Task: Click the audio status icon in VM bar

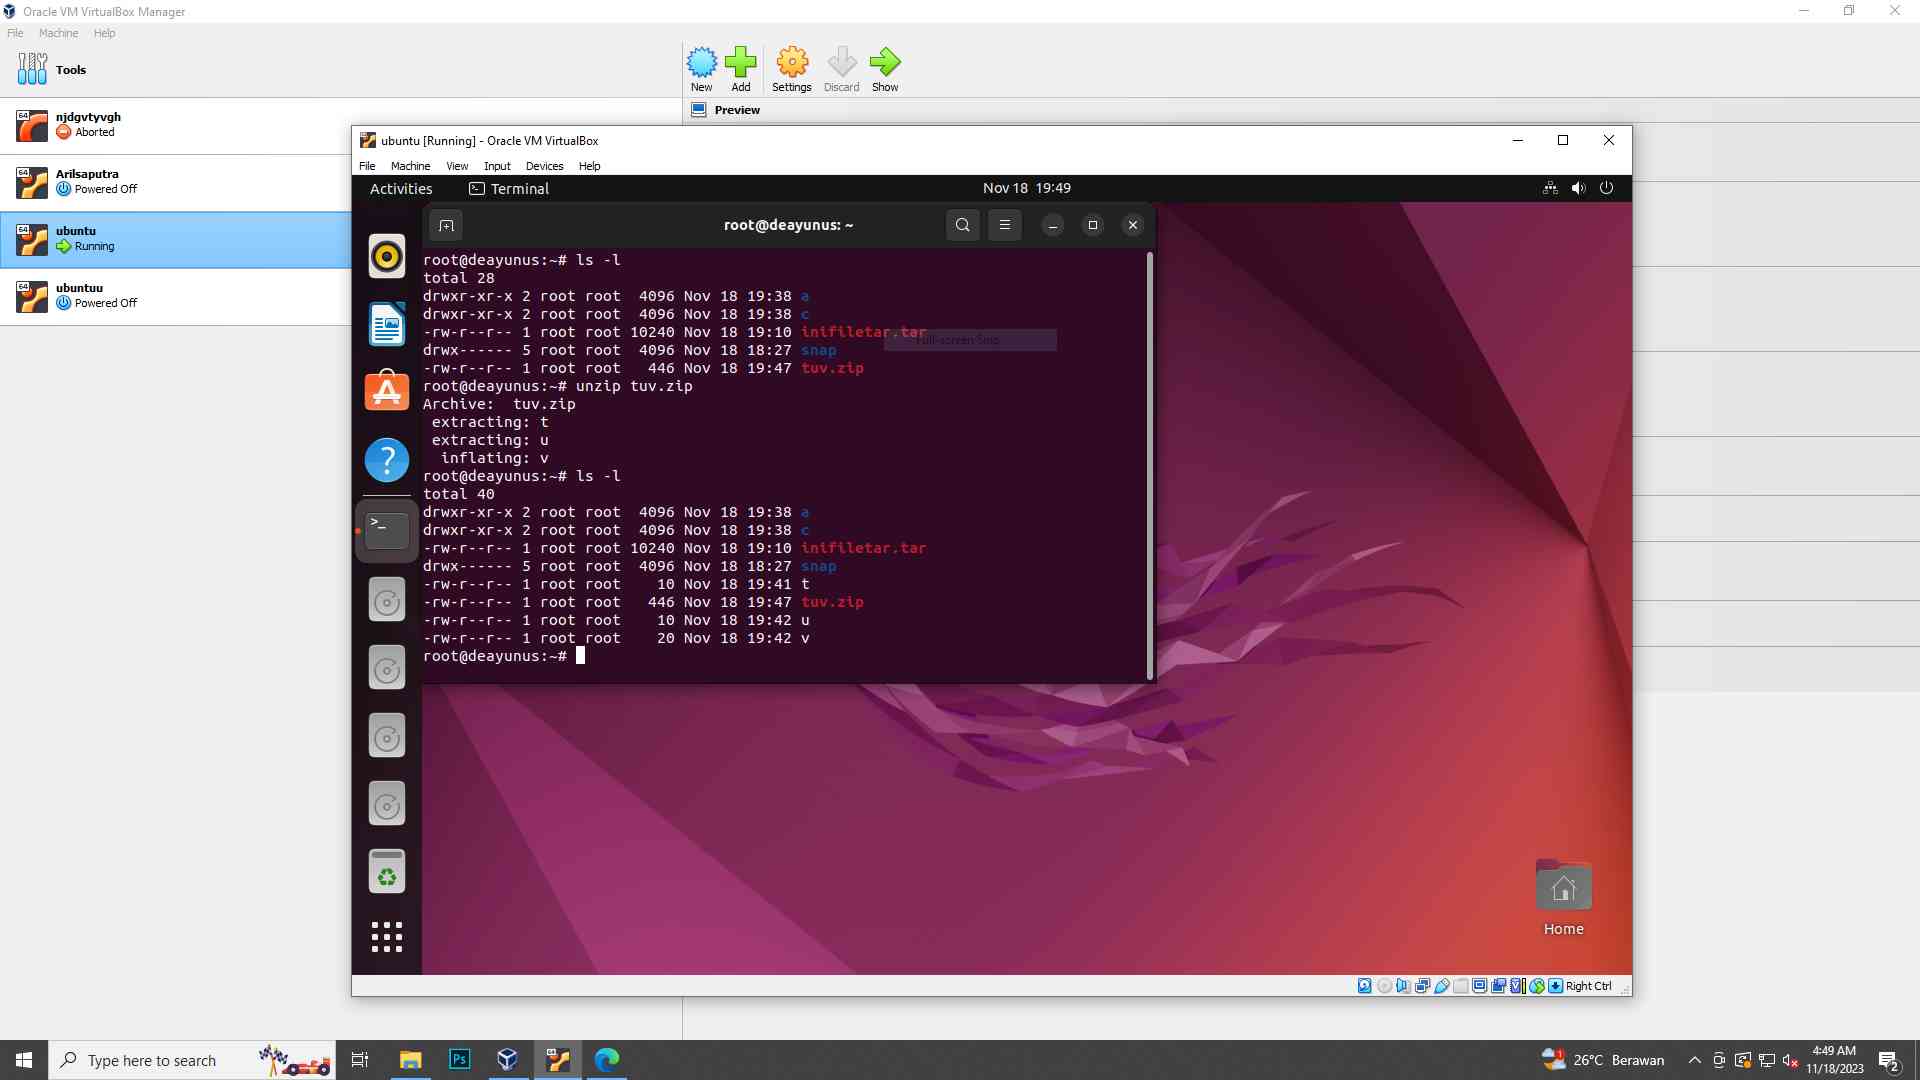Action: 1403,986
